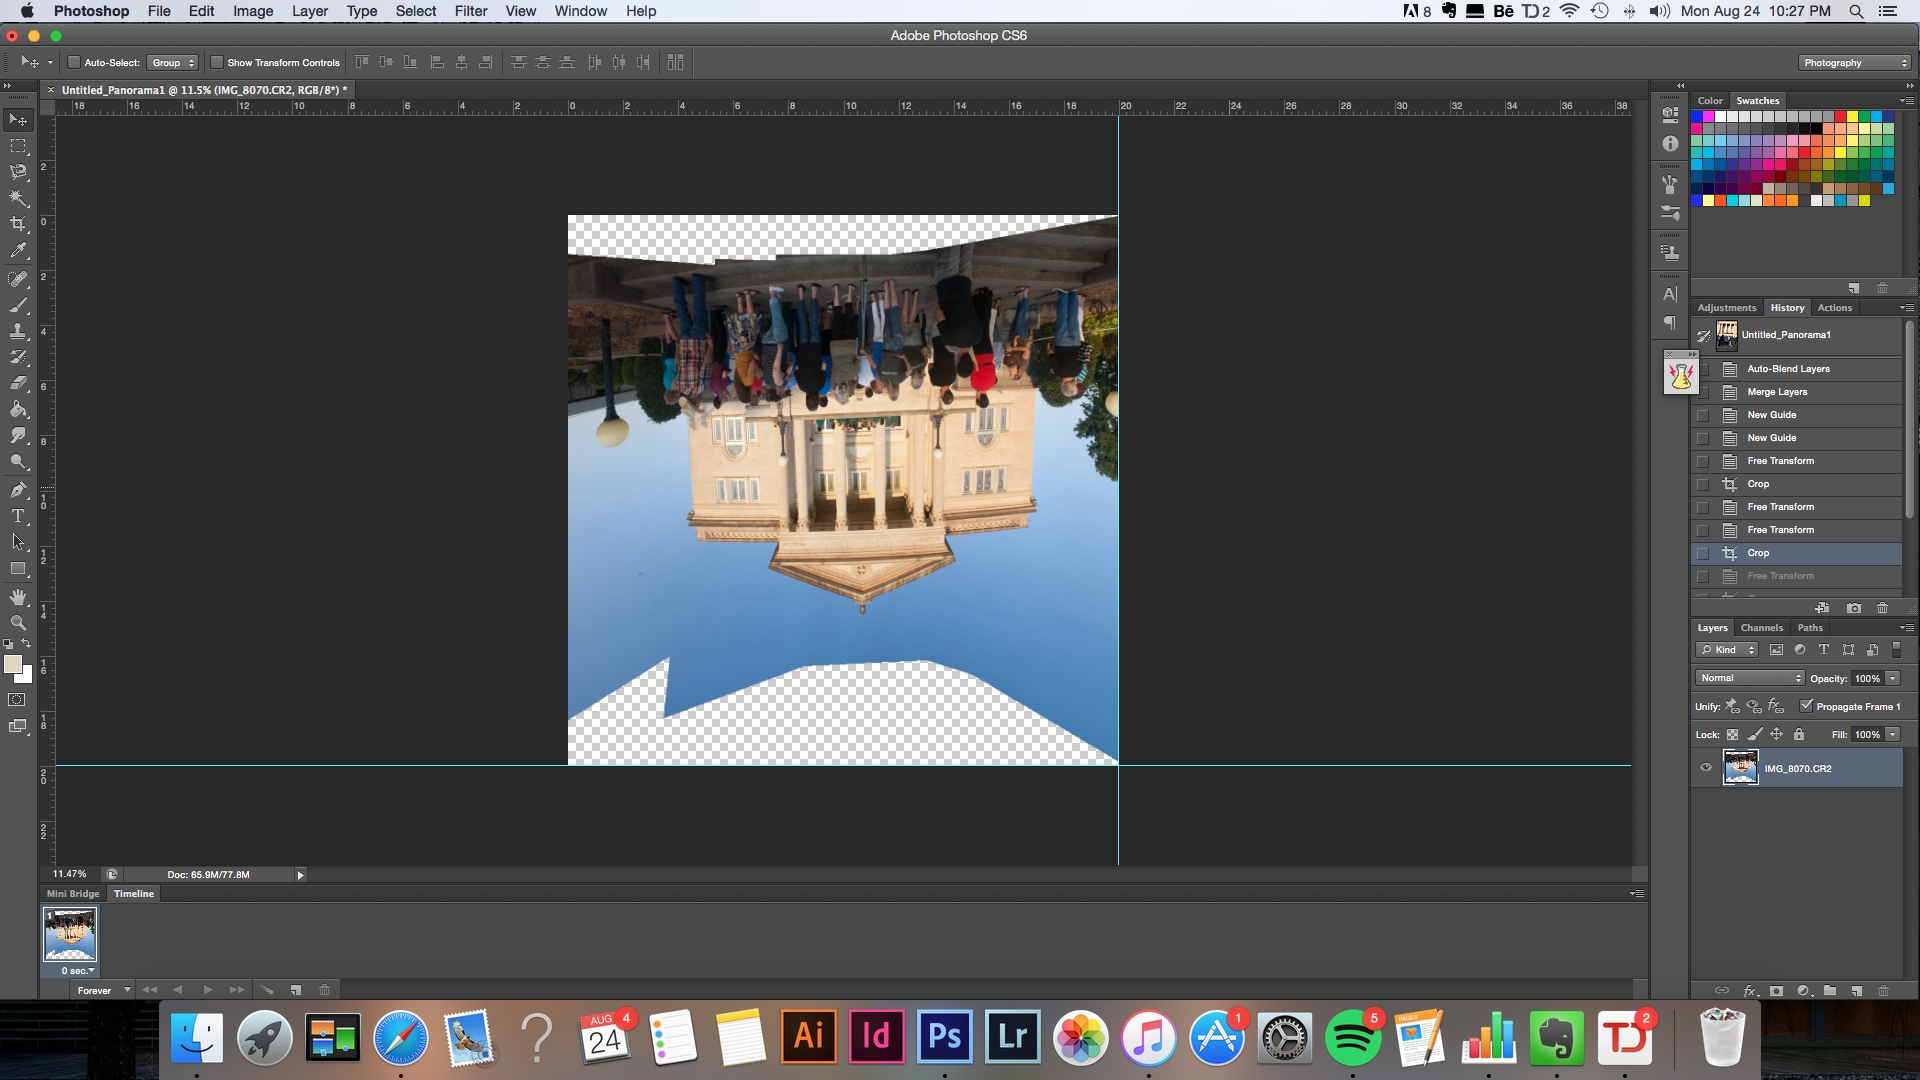Viewport: 1920px width, 1080px height.
Task: Open layer blend mode Normal dropdown
Action: click(1750, 678)
